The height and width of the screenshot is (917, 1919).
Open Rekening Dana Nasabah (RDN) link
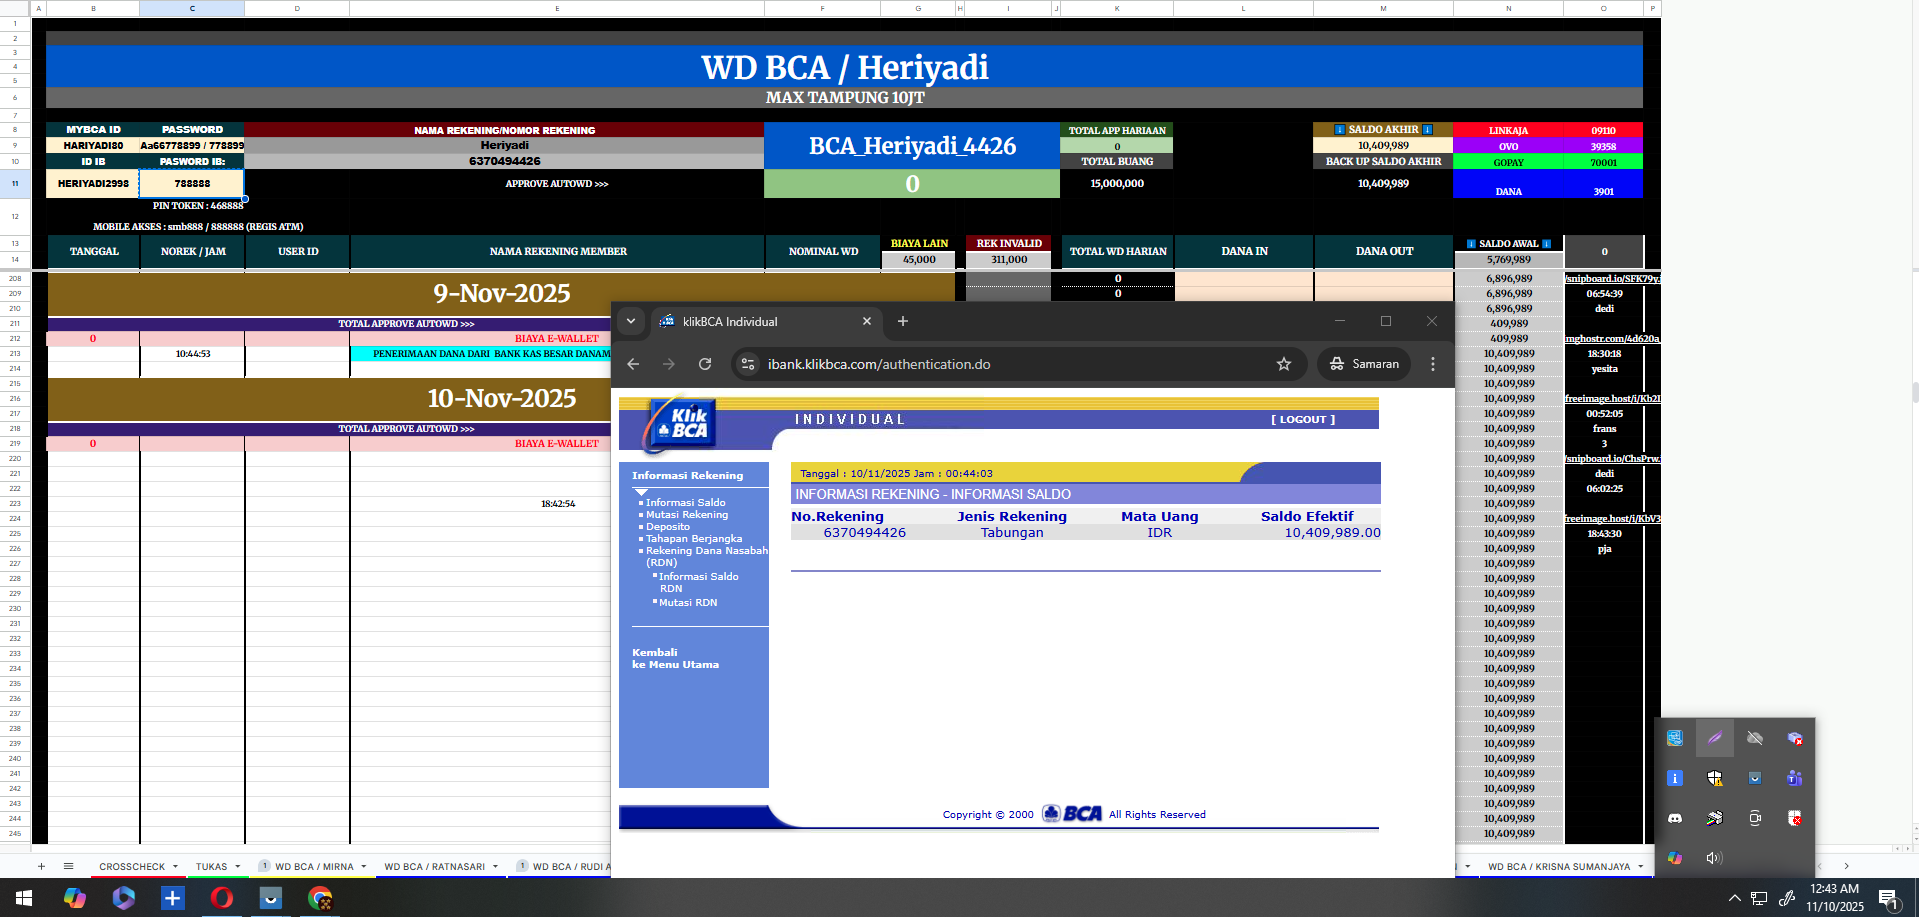pyautogui.click(x=706, y=557)
